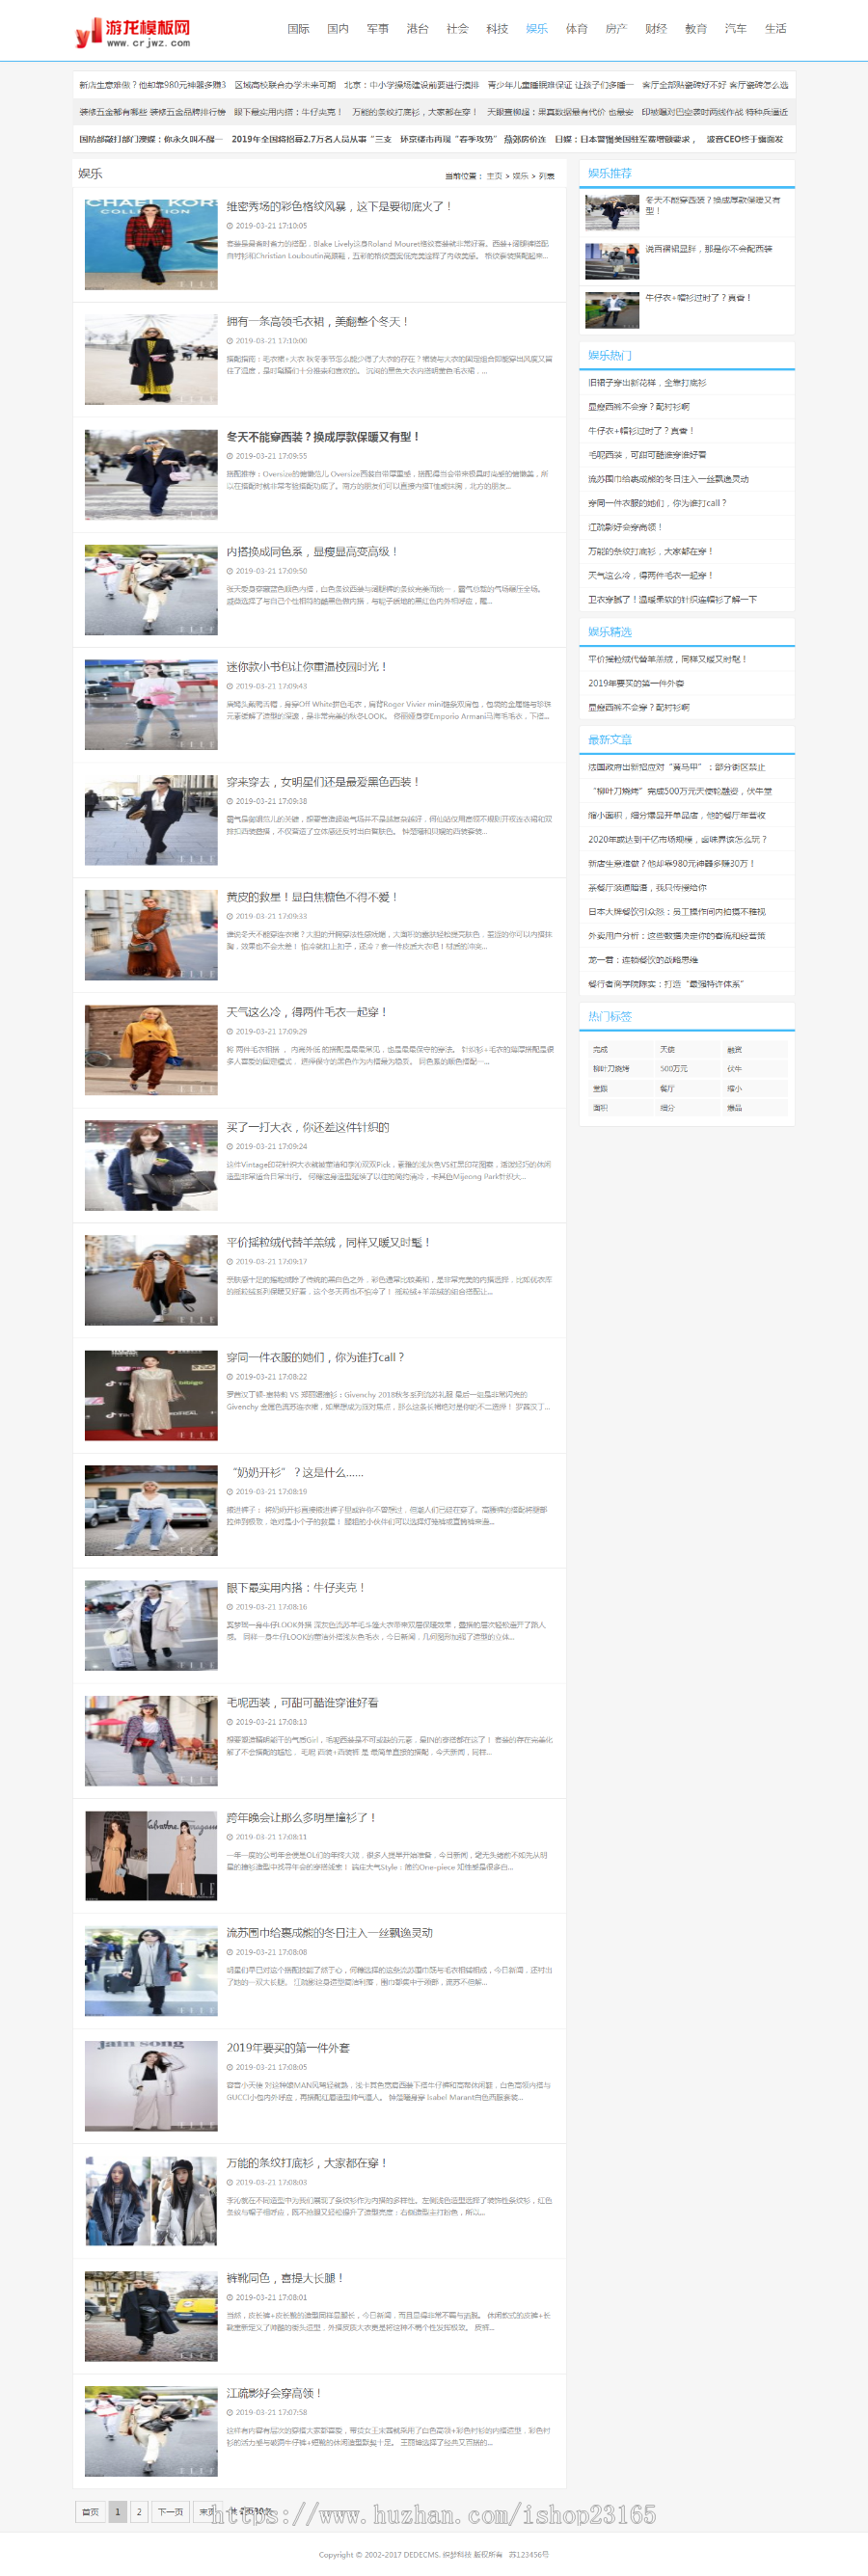Open 冬天不能穿西装 thumbnail in 娱乐推荐 sidebar
The width and height of the screenshot is (868, 2576).
coord(611,213)
